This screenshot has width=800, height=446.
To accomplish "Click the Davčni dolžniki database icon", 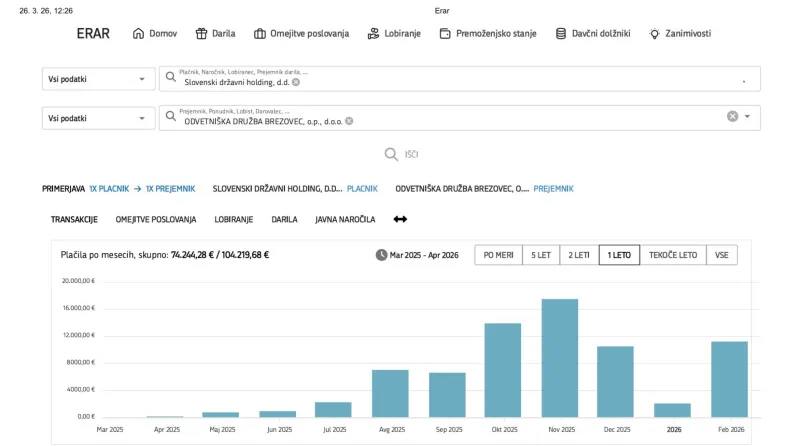I will click(x=561, y=33).
